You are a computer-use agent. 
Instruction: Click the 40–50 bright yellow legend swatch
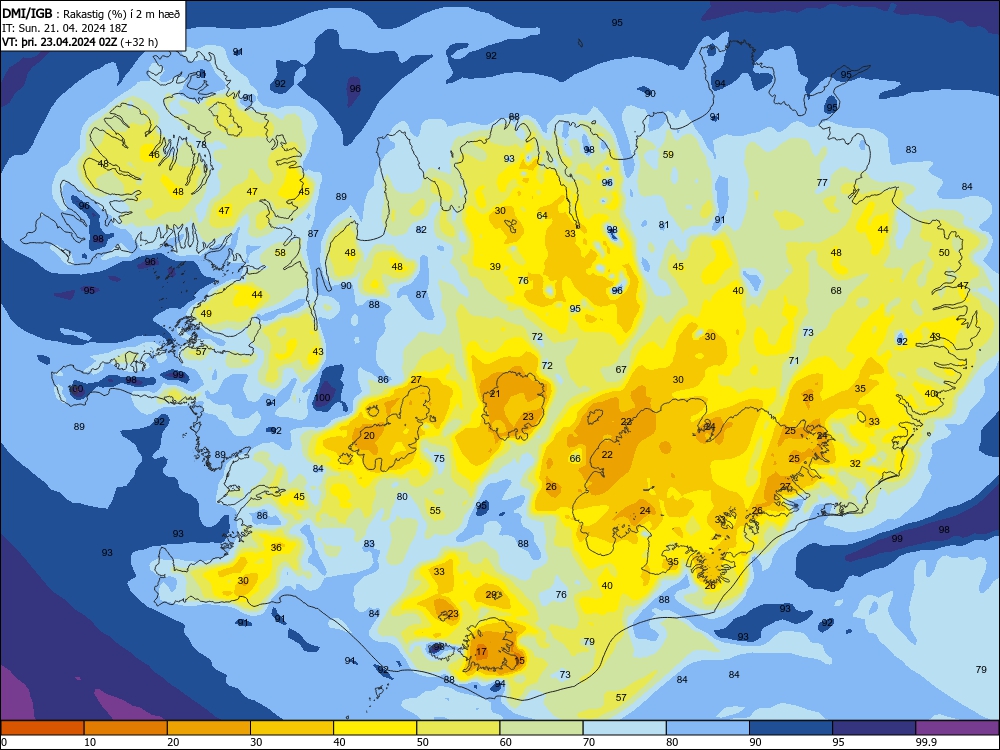pos(375,728)
